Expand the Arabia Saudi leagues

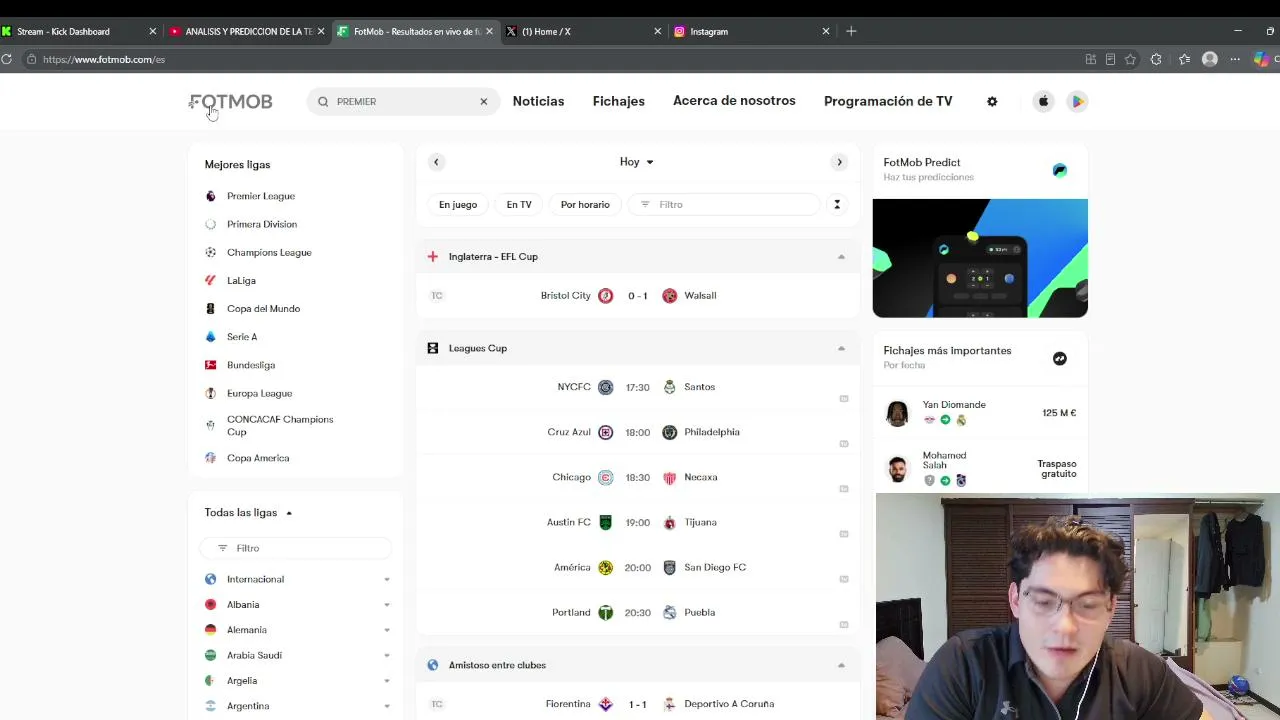pyautogui.click(x=387, y=655)
